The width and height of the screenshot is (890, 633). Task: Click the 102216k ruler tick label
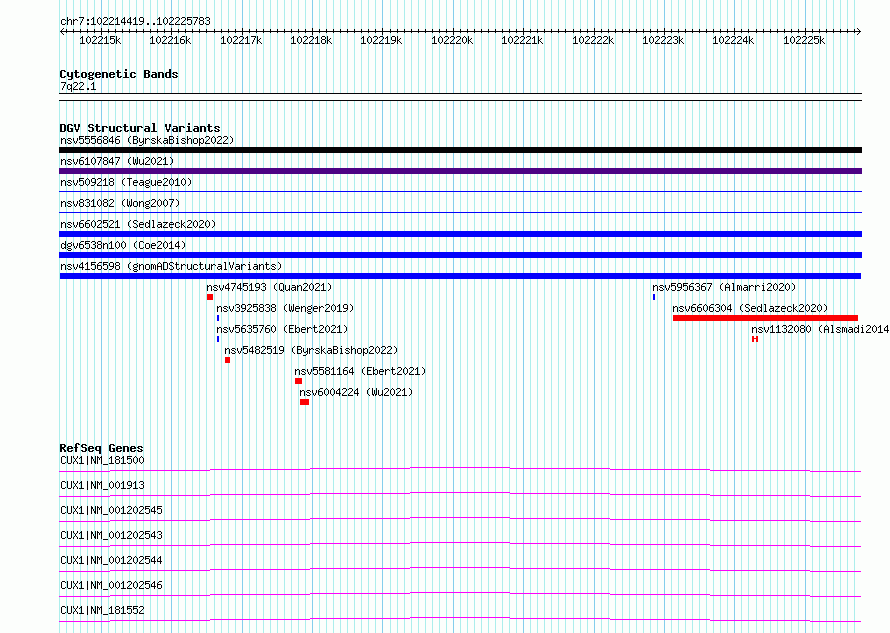170,40
